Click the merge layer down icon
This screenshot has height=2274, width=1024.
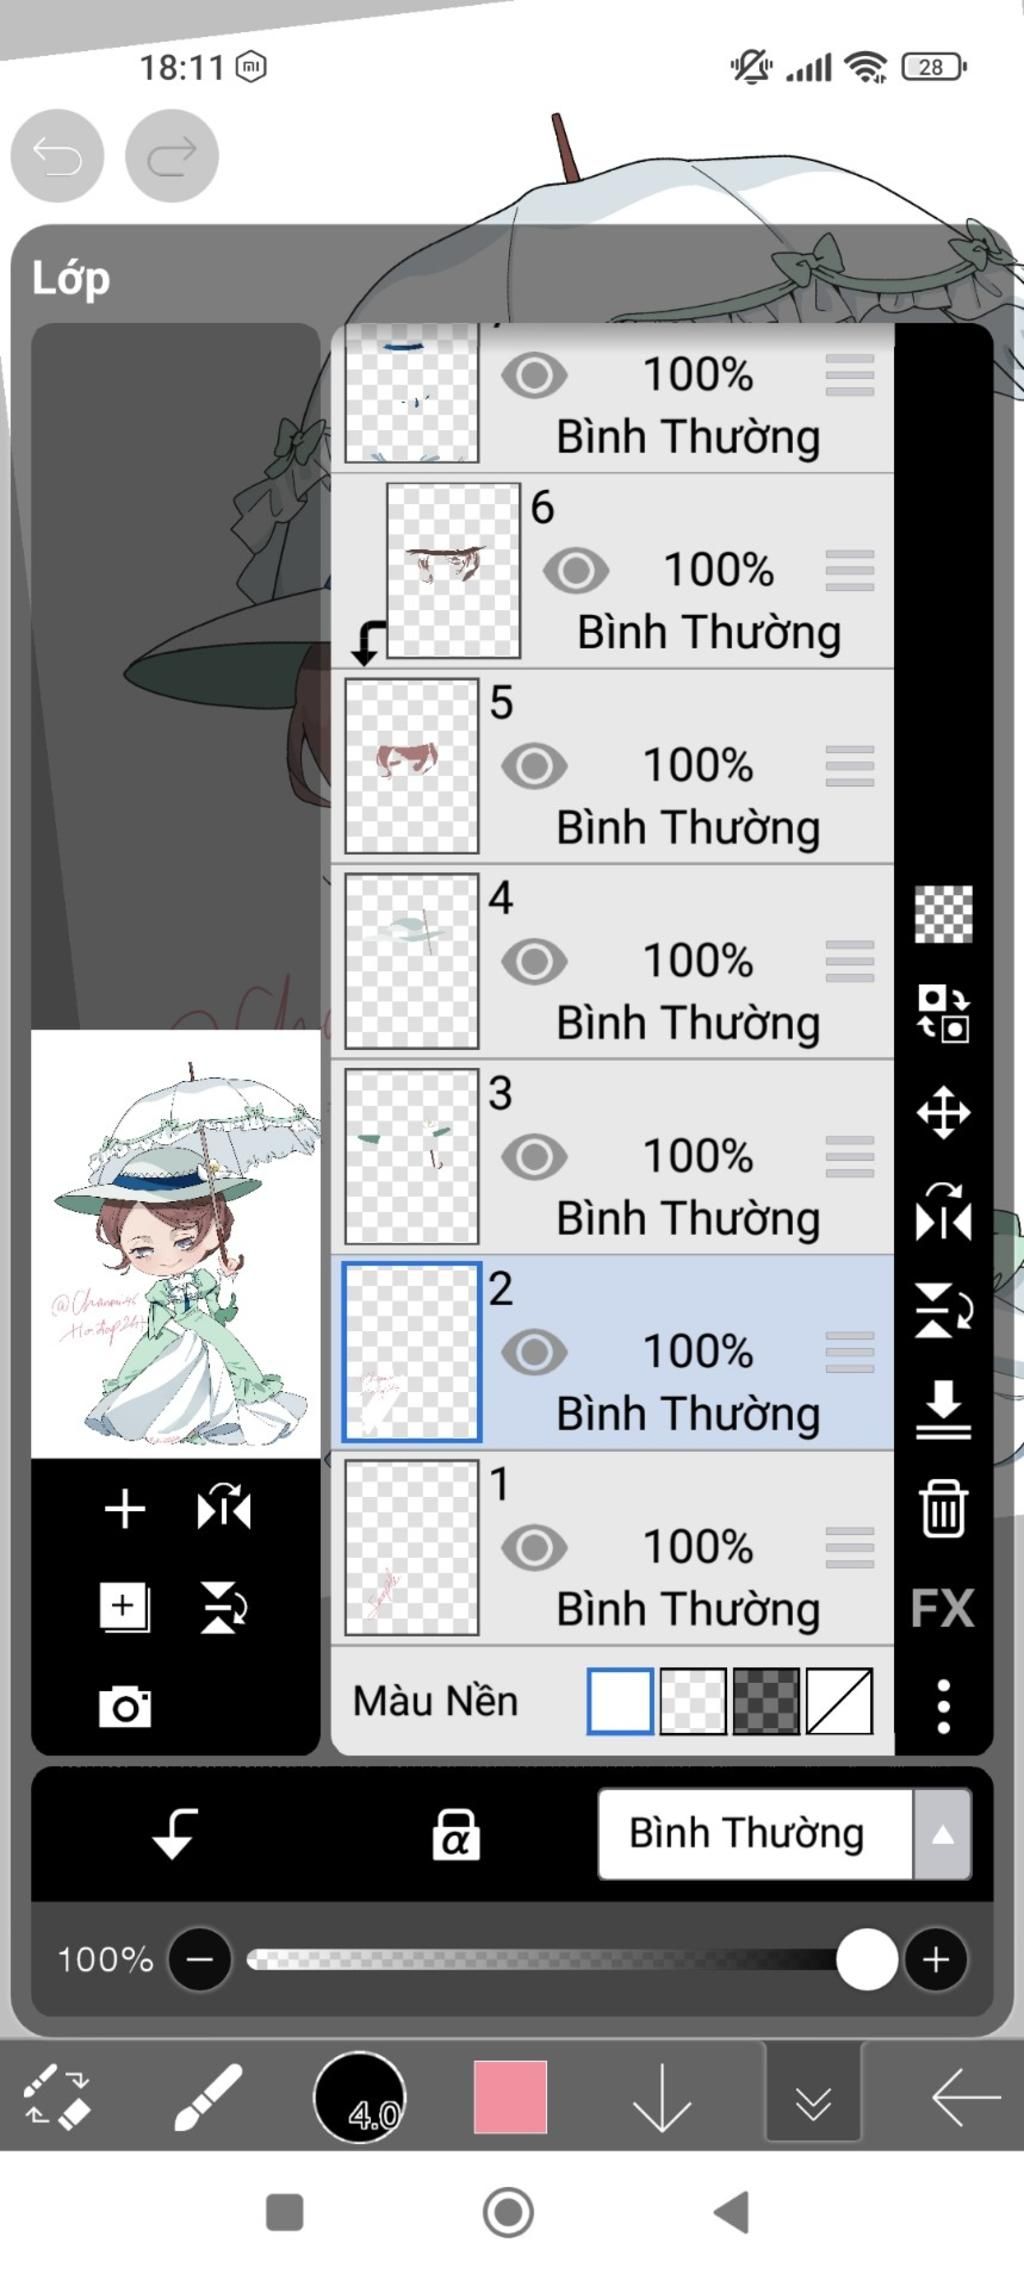[943, 1410]
